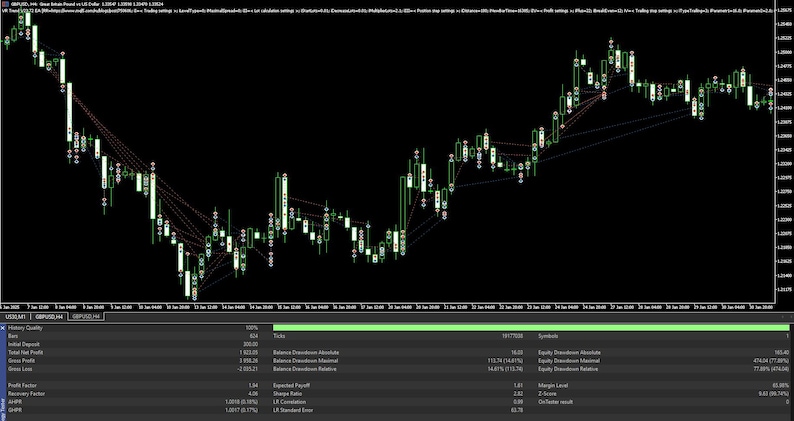Select the 77.89% (474.04) value
The image size is (794, 421).
click(x=771, y=369)
